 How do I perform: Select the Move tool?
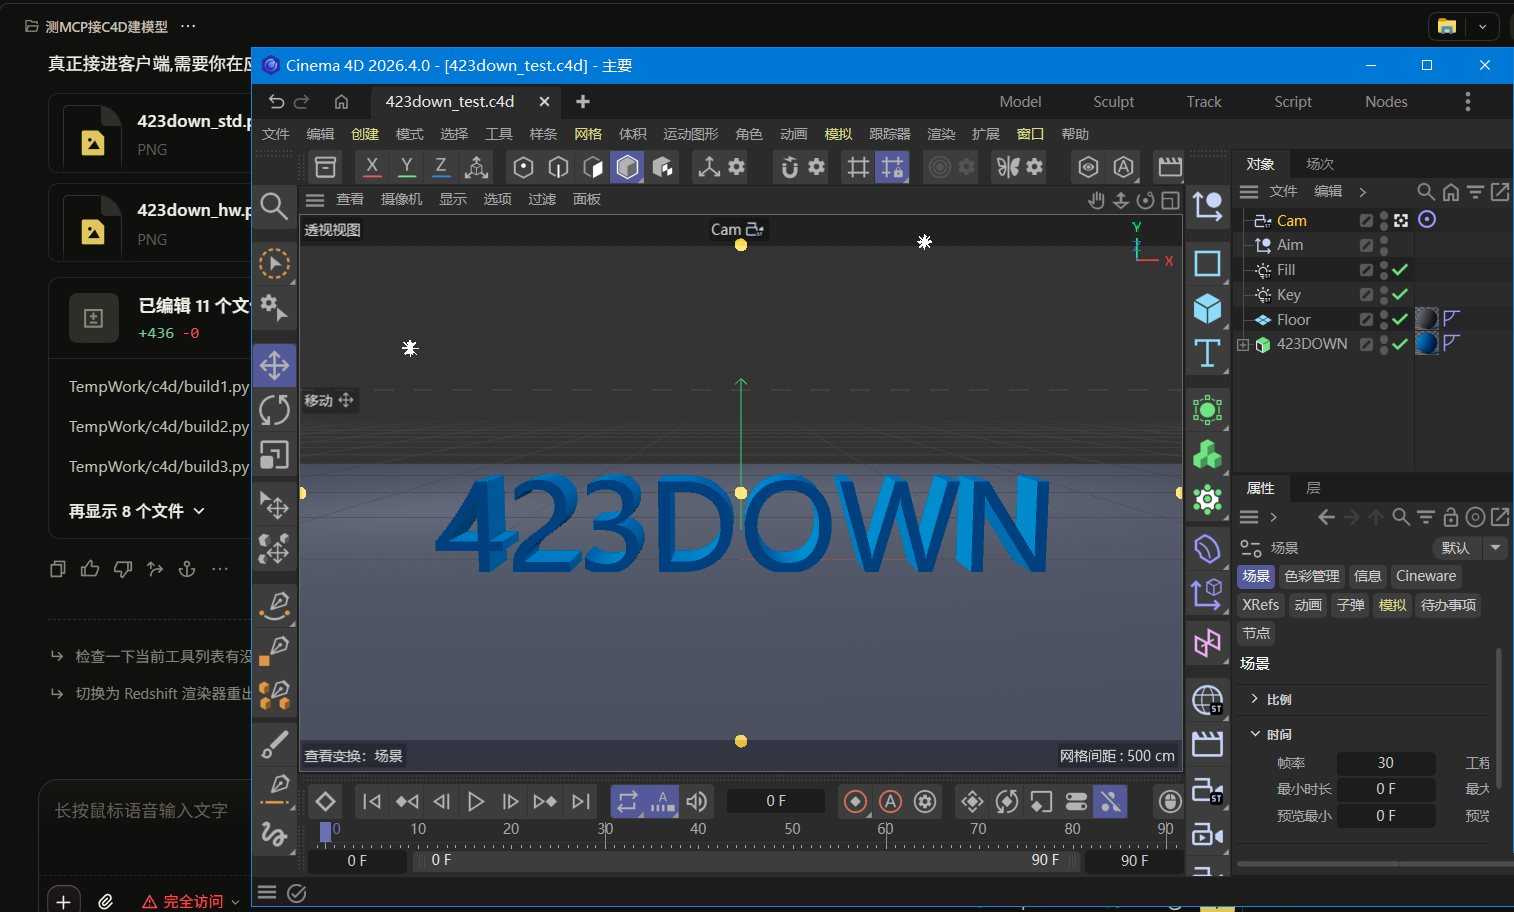pyautogui.click(x=274, y=365)
